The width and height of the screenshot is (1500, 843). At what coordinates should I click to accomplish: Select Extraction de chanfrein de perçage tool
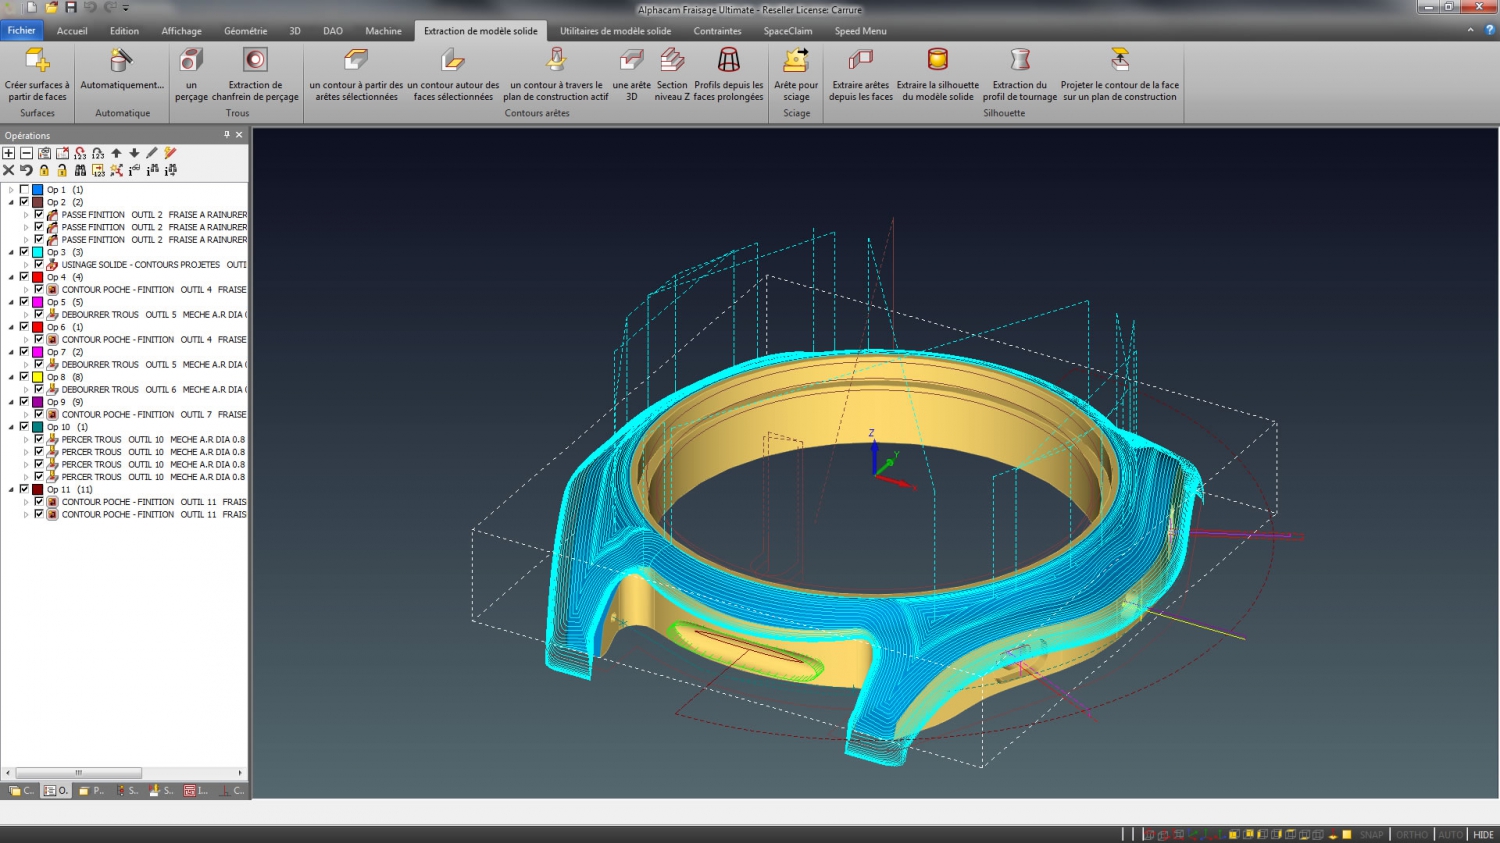click(255, 74)
